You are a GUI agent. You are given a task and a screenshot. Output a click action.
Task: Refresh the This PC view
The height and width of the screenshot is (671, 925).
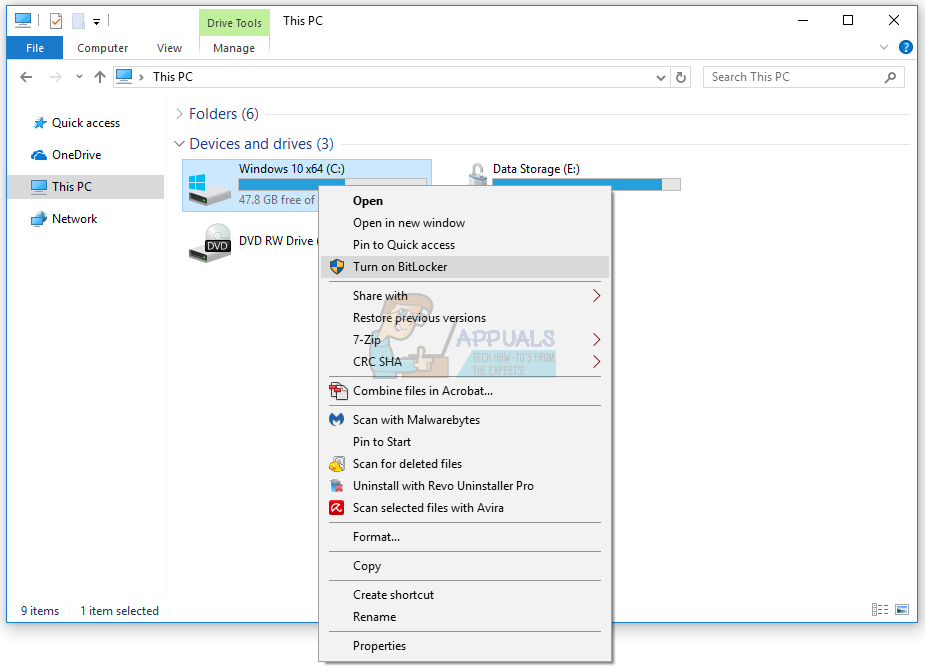681,77
